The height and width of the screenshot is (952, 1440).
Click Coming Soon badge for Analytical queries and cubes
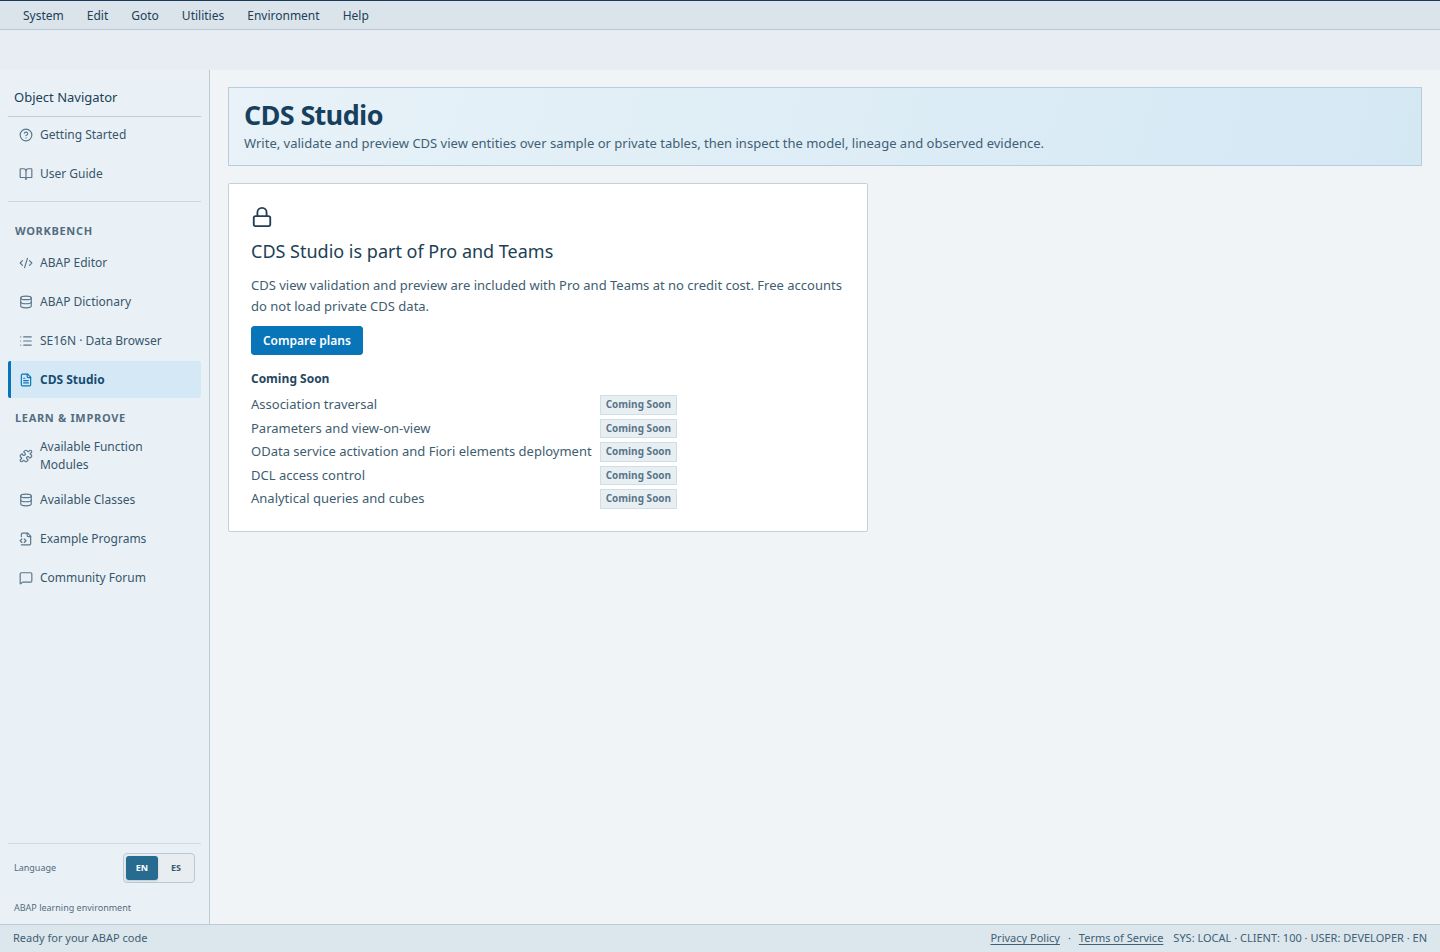click(638, 499)
